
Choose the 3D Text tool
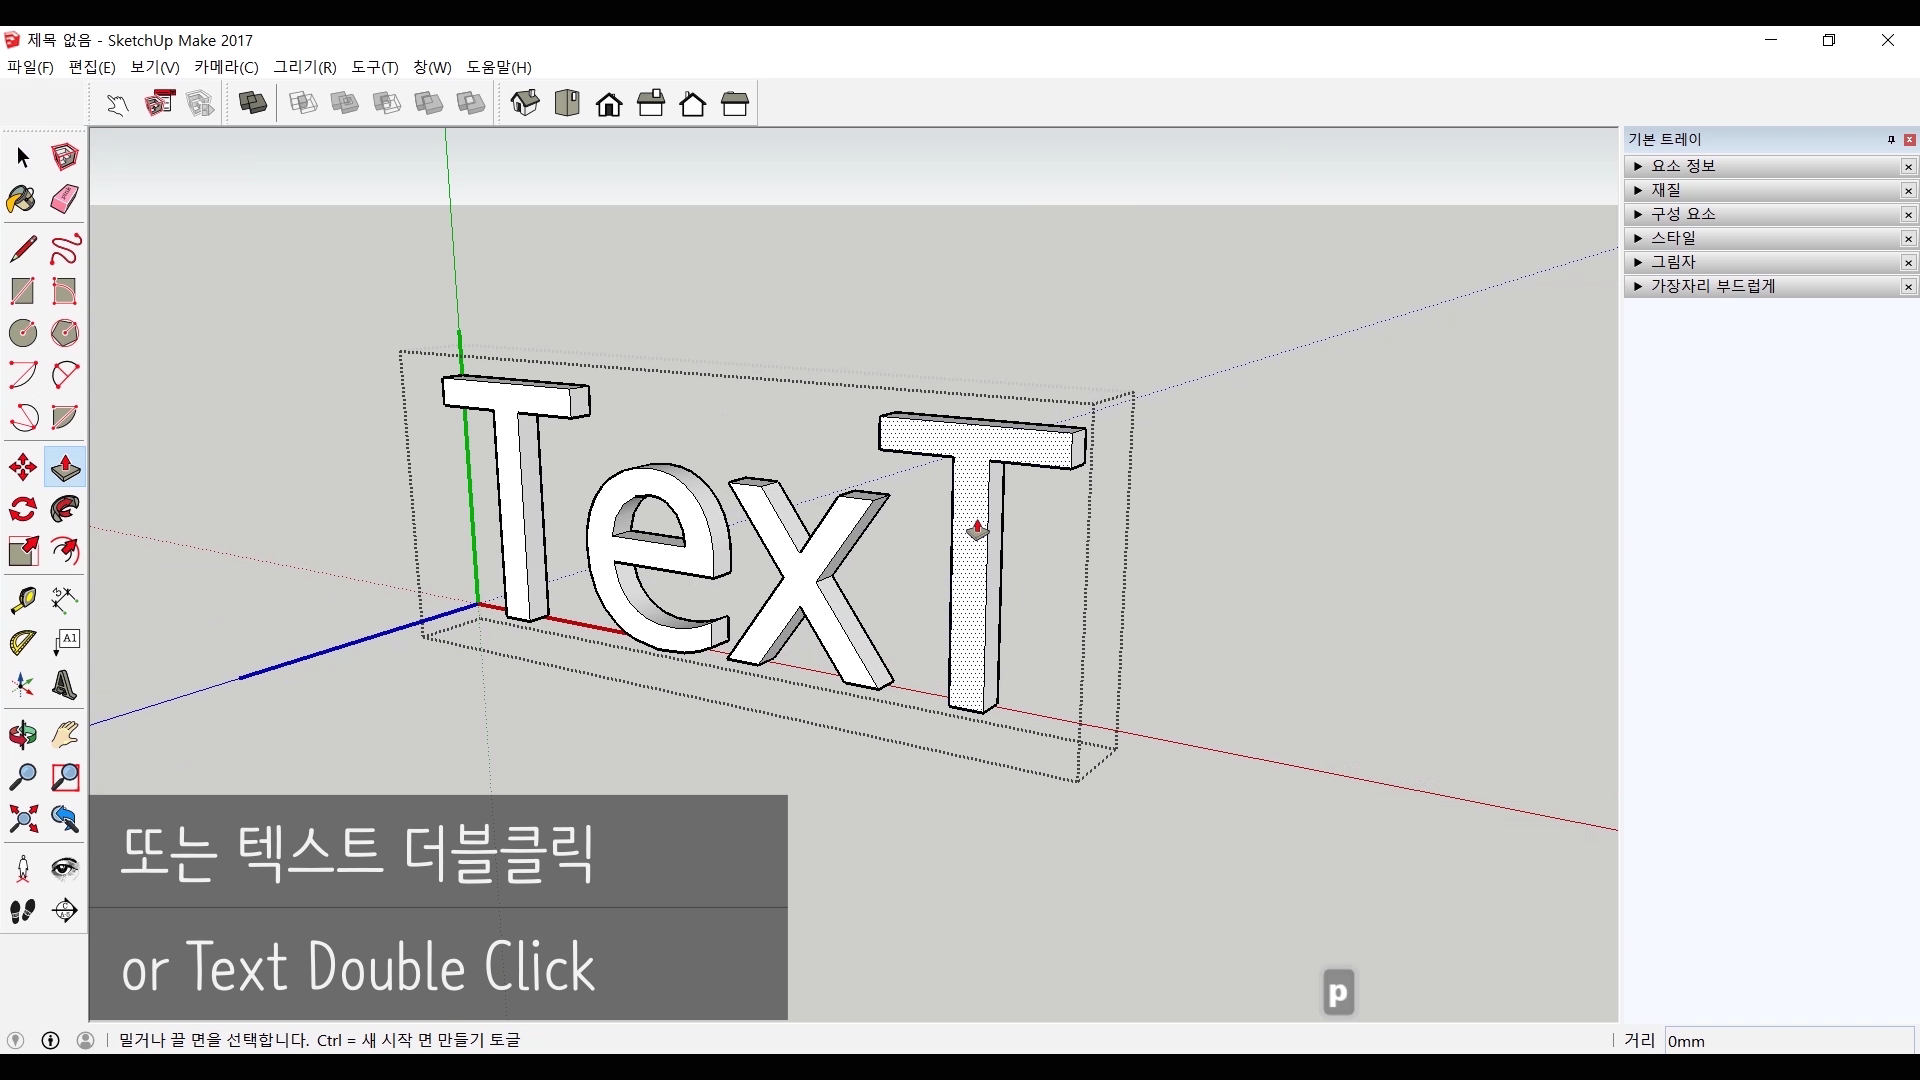click(65, 685)
